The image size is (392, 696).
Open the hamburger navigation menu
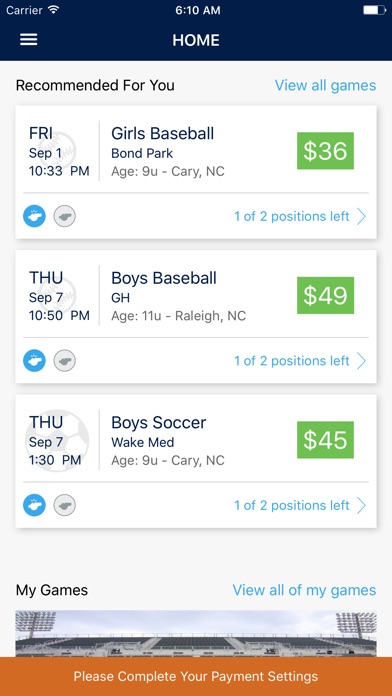pos(28,40)
